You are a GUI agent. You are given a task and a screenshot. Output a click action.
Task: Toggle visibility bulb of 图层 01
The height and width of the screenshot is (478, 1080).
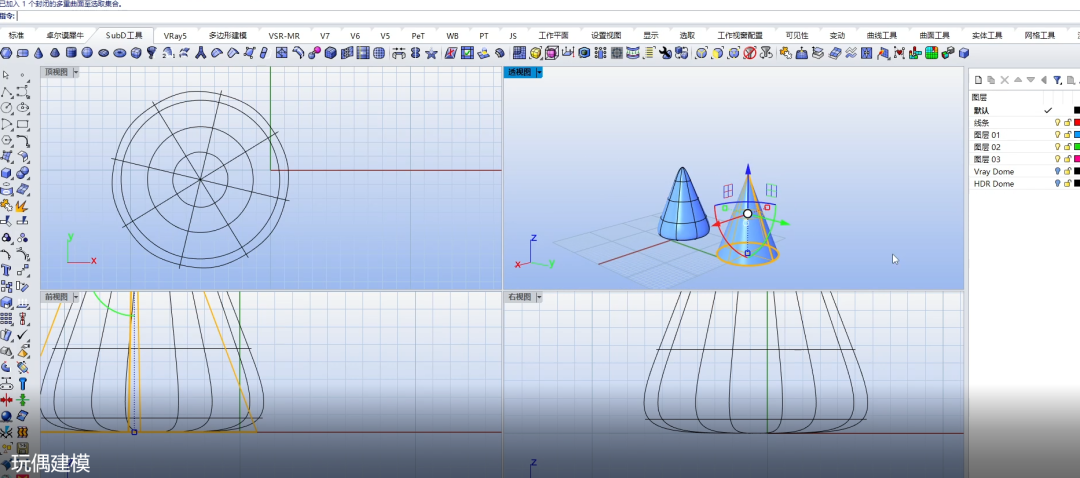pos(1058,135)
